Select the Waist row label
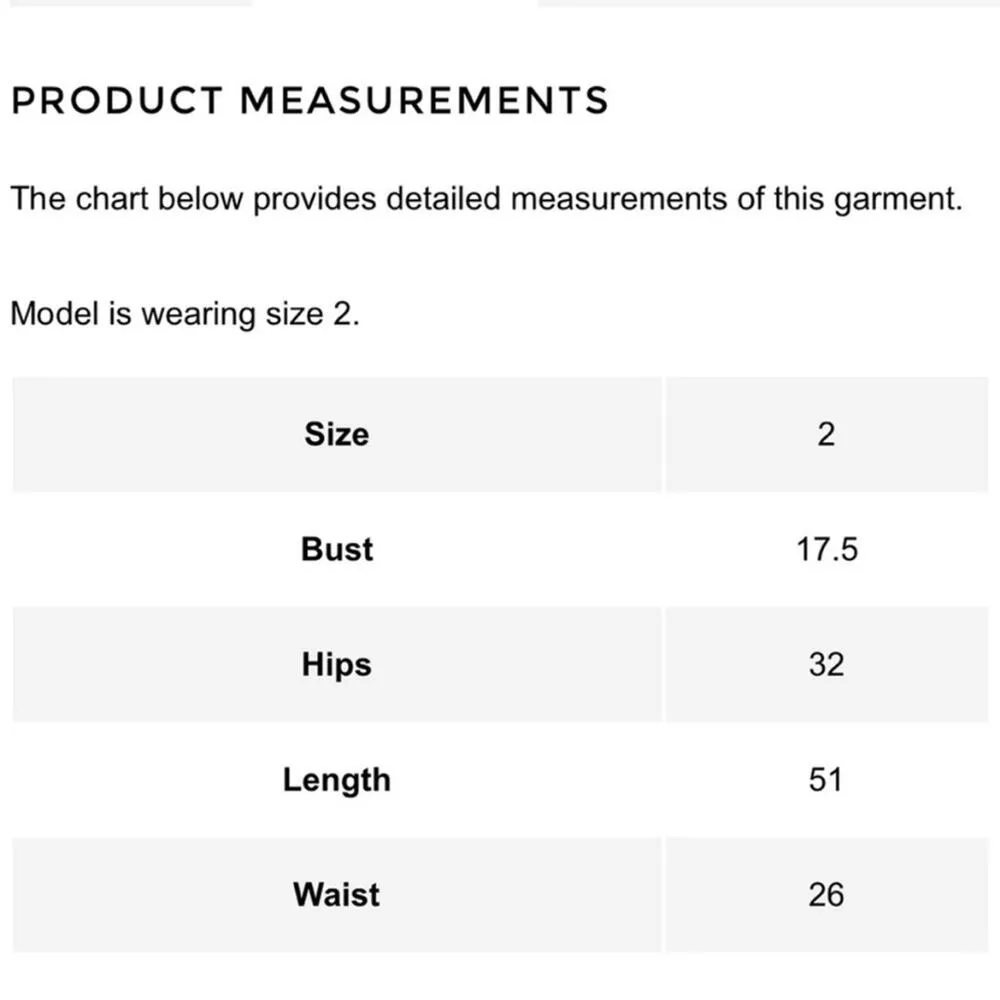 click(336, 893)
